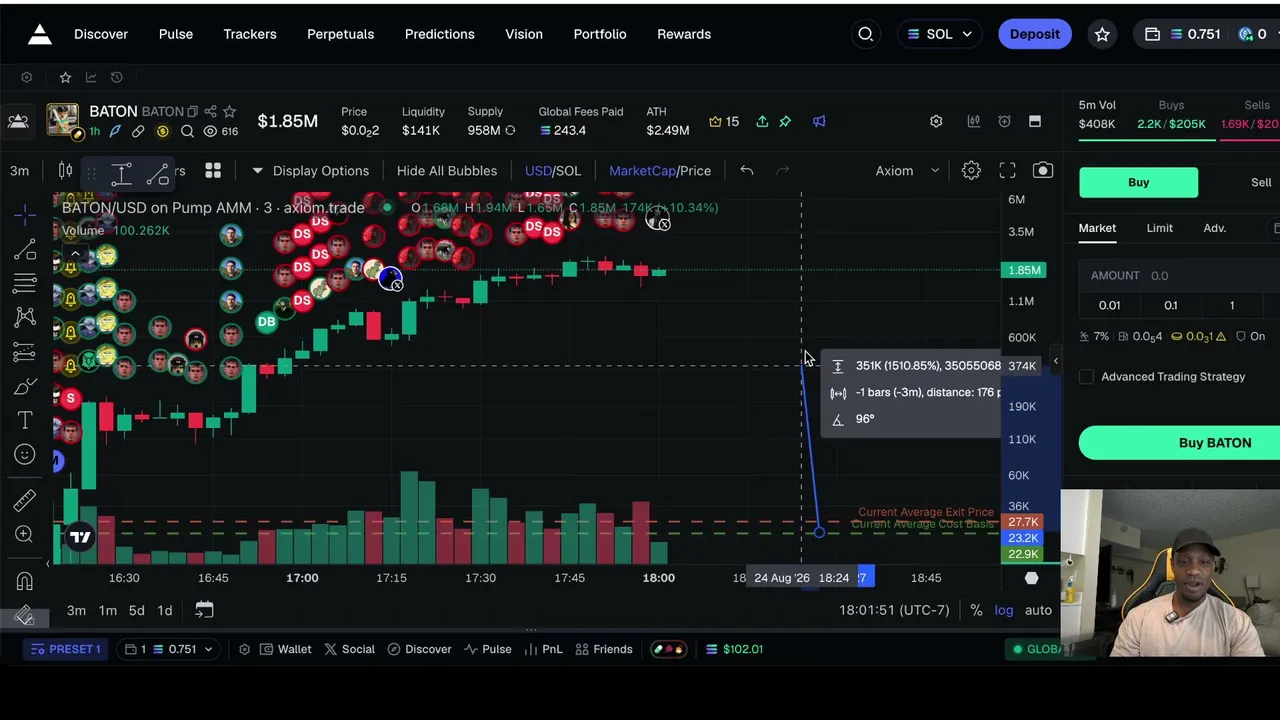This screenshot has height=720, width=1280.
Task: Select the zoom-in tool
Action: pyautogui.click(x=25, y=534)
